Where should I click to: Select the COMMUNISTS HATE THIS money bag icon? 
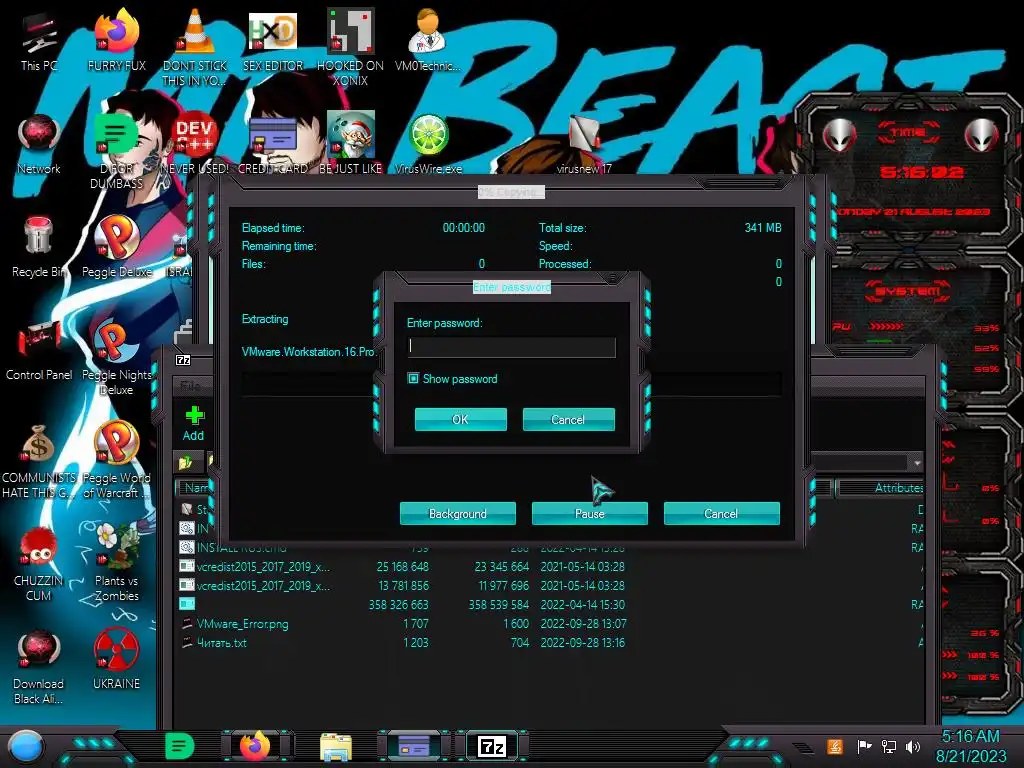39,461
